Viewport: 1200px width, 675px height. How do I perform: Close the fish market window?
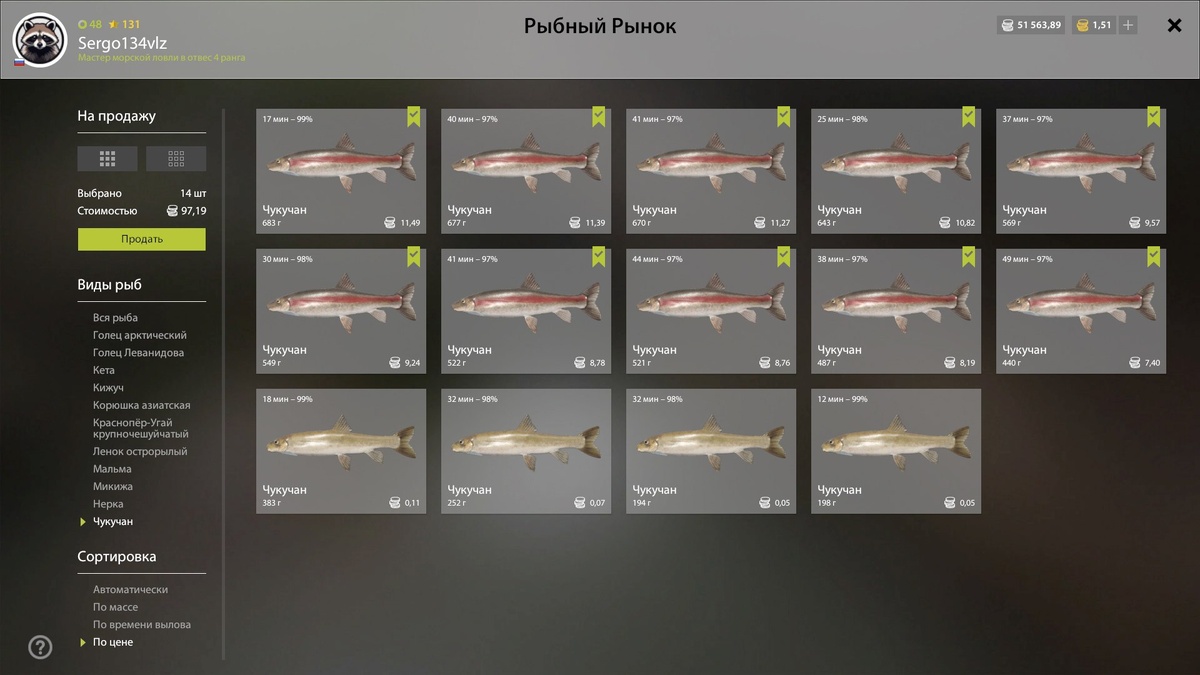1175,26
